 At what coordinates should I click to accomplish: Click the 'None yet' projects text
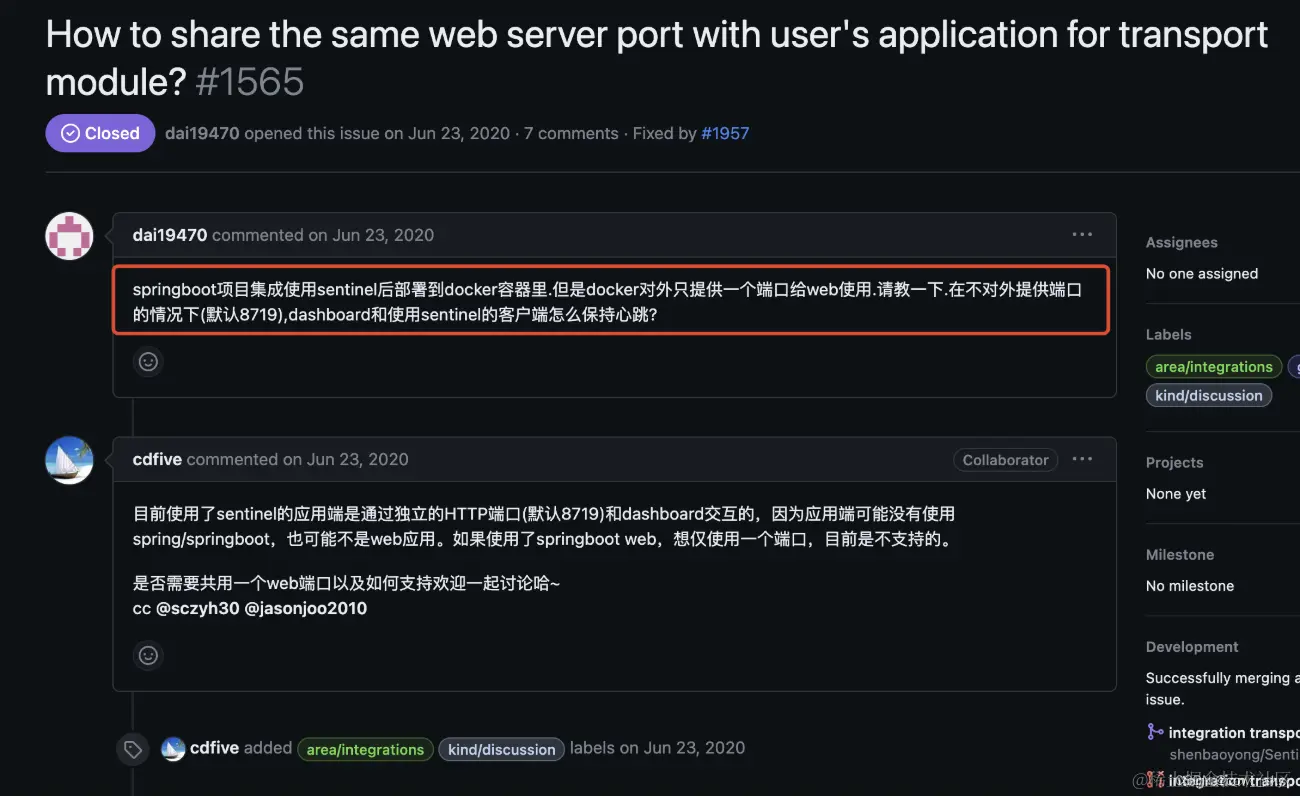click(x=1176, y=493)
